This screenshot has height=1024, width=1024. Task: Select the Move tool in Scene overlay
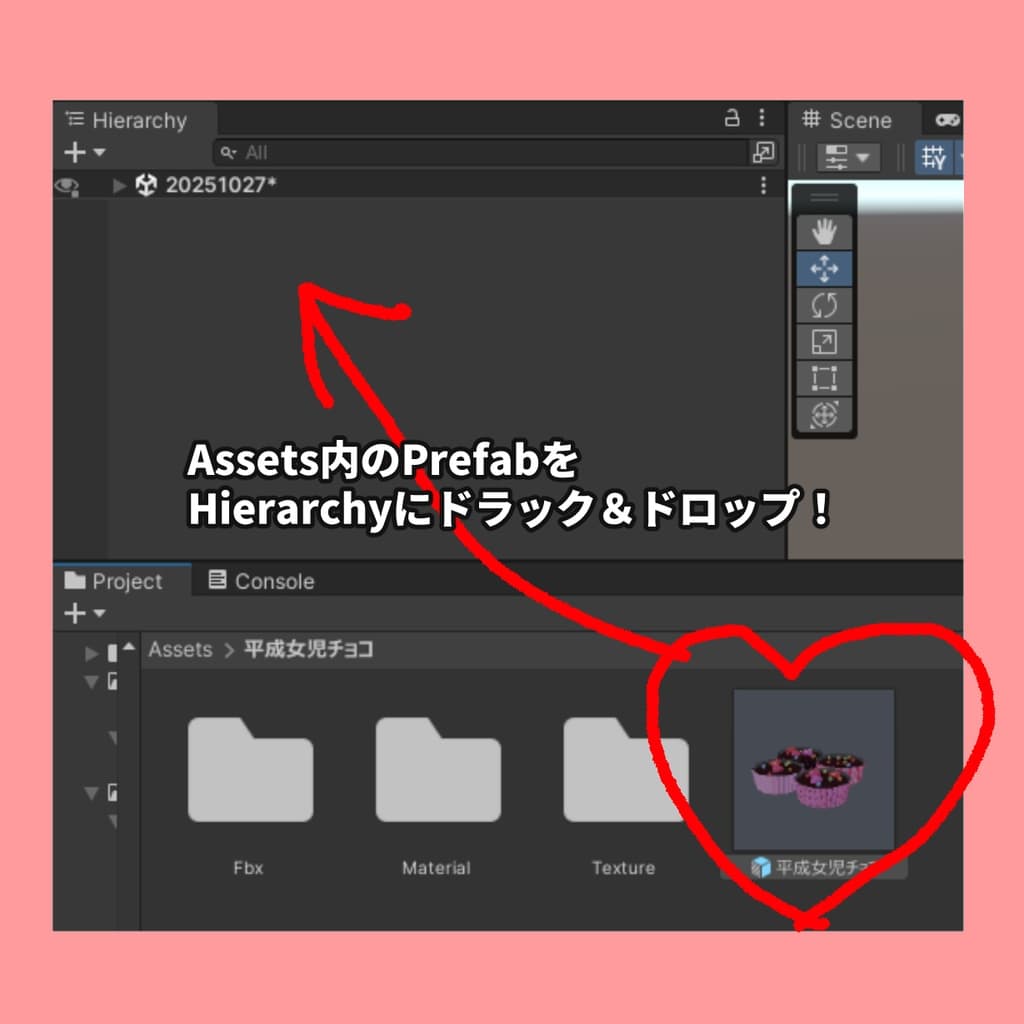[x=822, y=268]
